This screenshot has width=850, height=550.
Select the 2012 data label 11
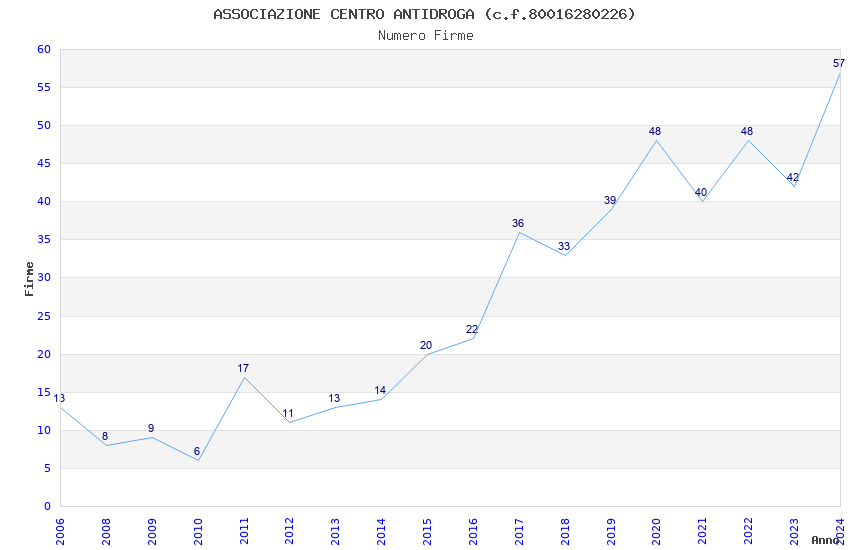pyautogui.click(x=288, y=413)
